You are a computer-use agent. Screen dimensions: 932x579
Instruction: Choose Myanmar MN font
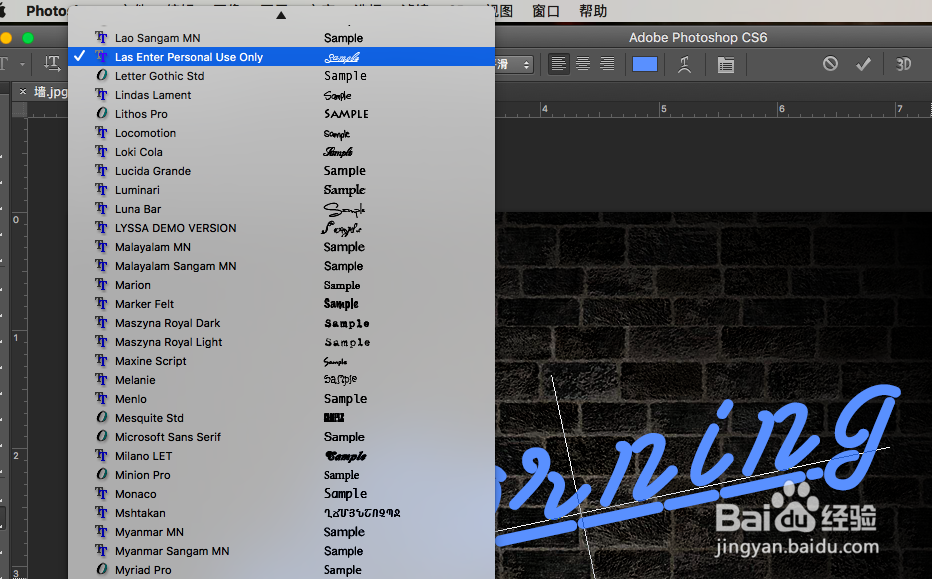pyautogui.click(x=282, y=533)
